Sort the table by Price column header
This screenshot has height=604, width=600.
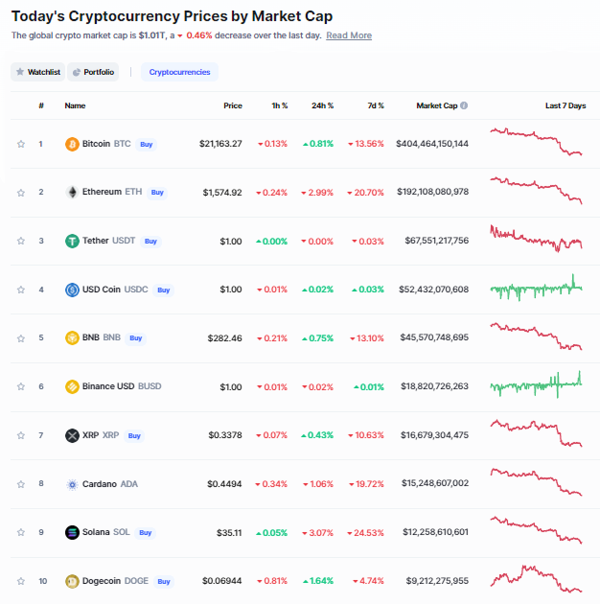[x=233, y=106]
